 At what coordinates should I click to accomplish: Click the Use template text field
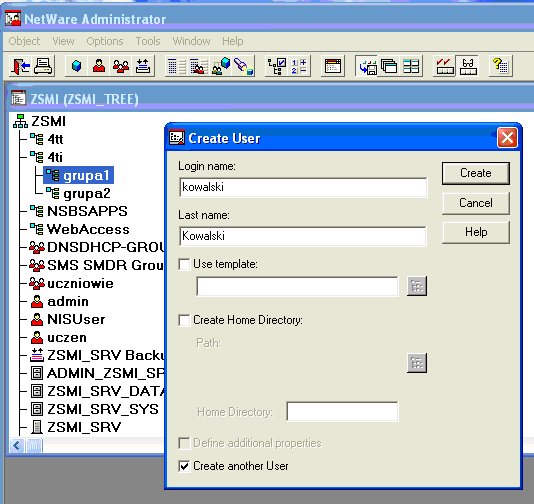click(x=297, y=286)
